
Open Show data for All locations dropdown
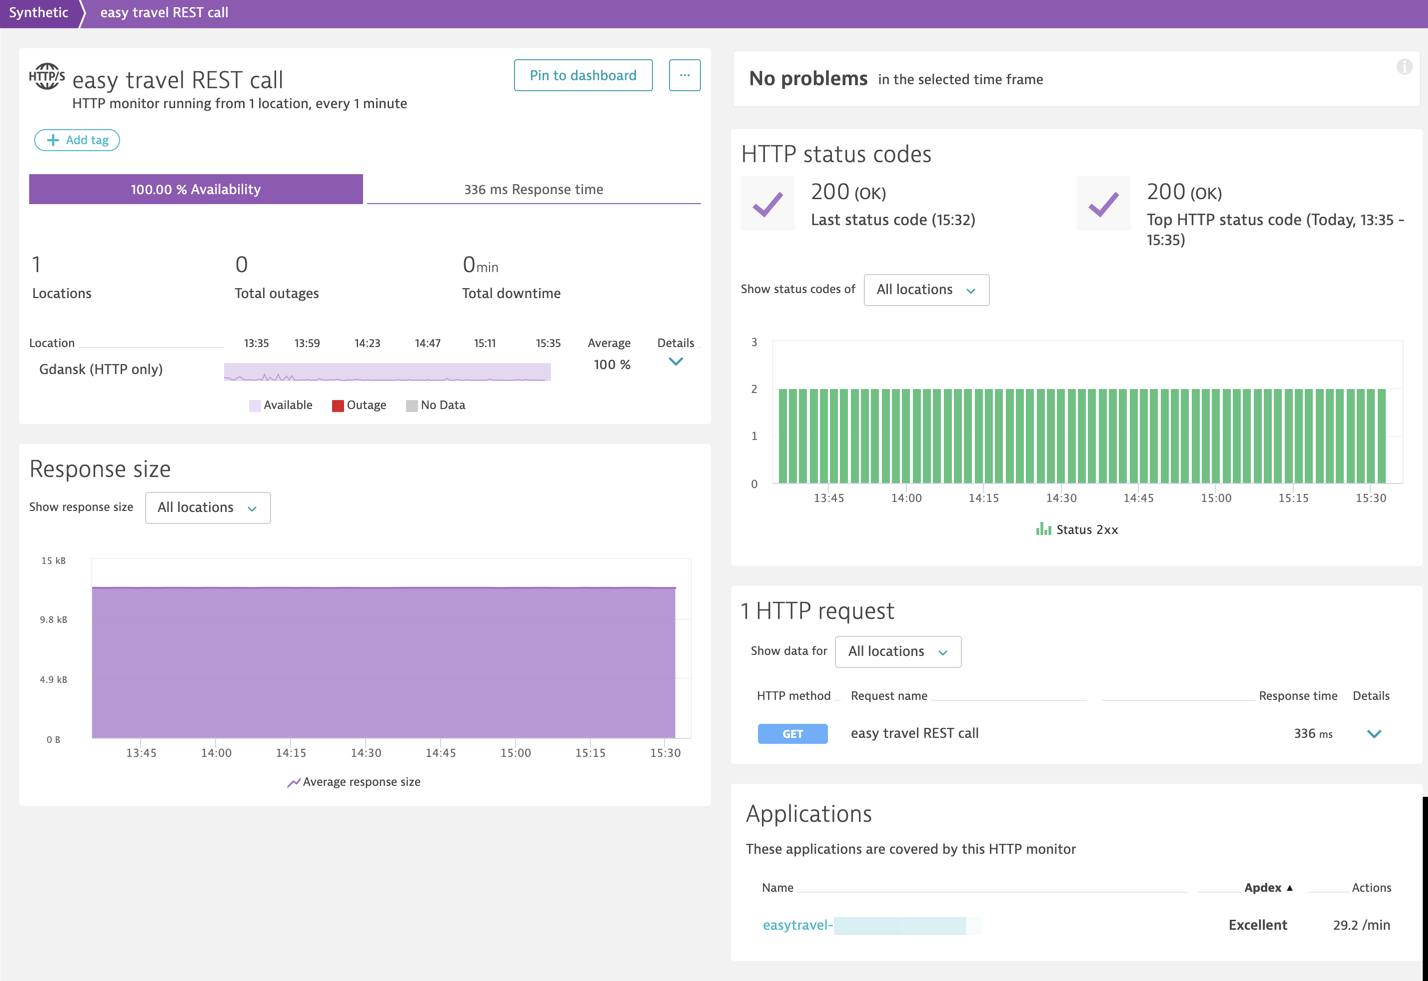coord(898,652)
